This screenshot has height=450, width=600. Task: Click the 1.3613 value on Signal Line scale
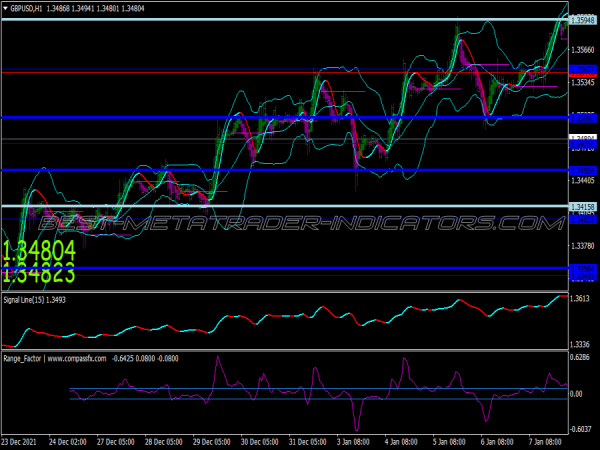coord(580,299)
